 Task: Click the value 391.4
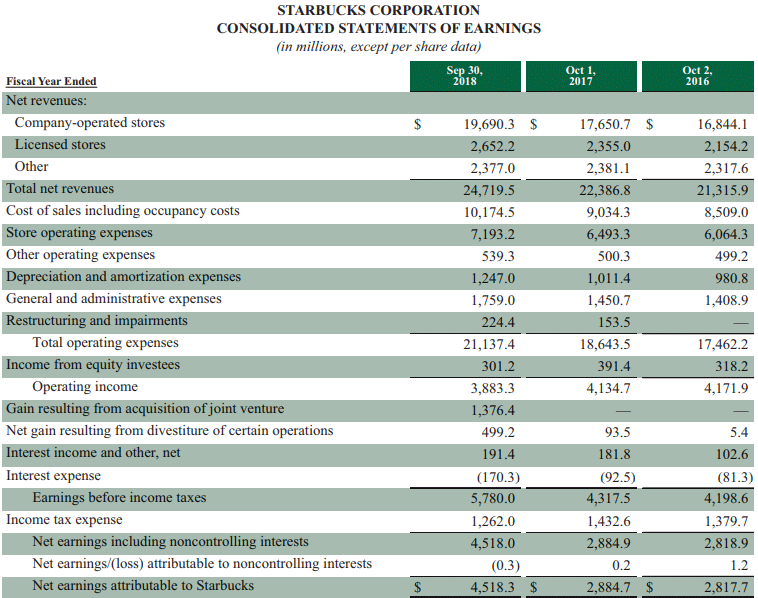pyautogui.click(x=614, y=366)
